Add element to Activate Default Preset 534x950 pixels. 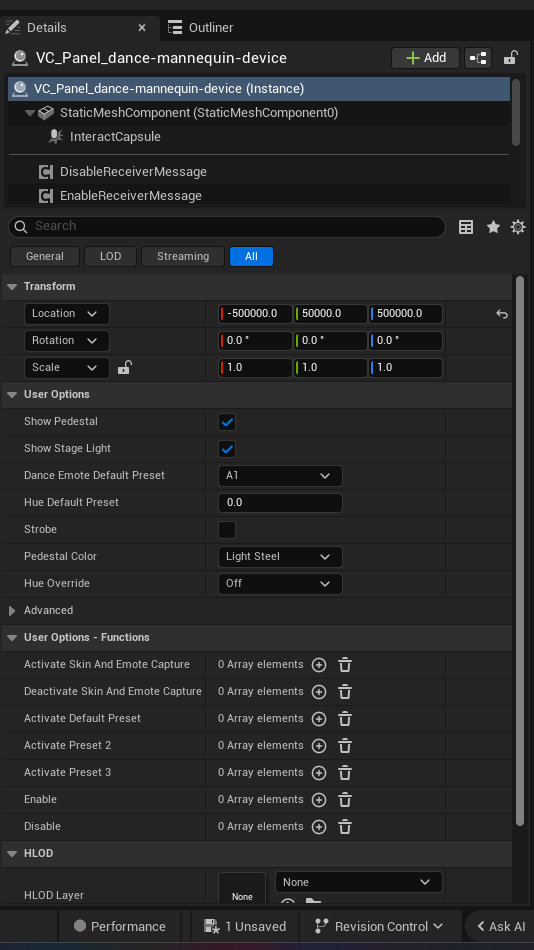coord(319,719)
